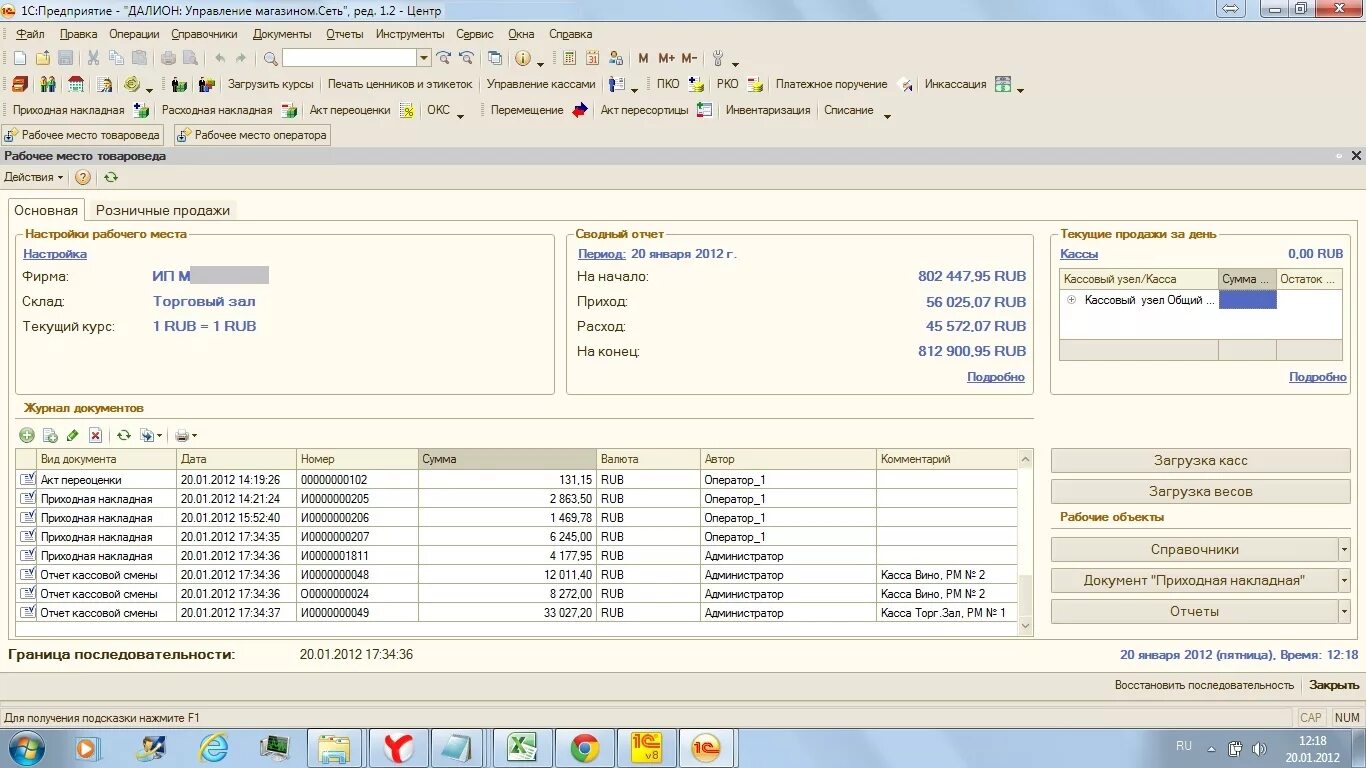1366x768 pixels.
Task: Click the Загрузка касс button
Action: coord(1200,461)
